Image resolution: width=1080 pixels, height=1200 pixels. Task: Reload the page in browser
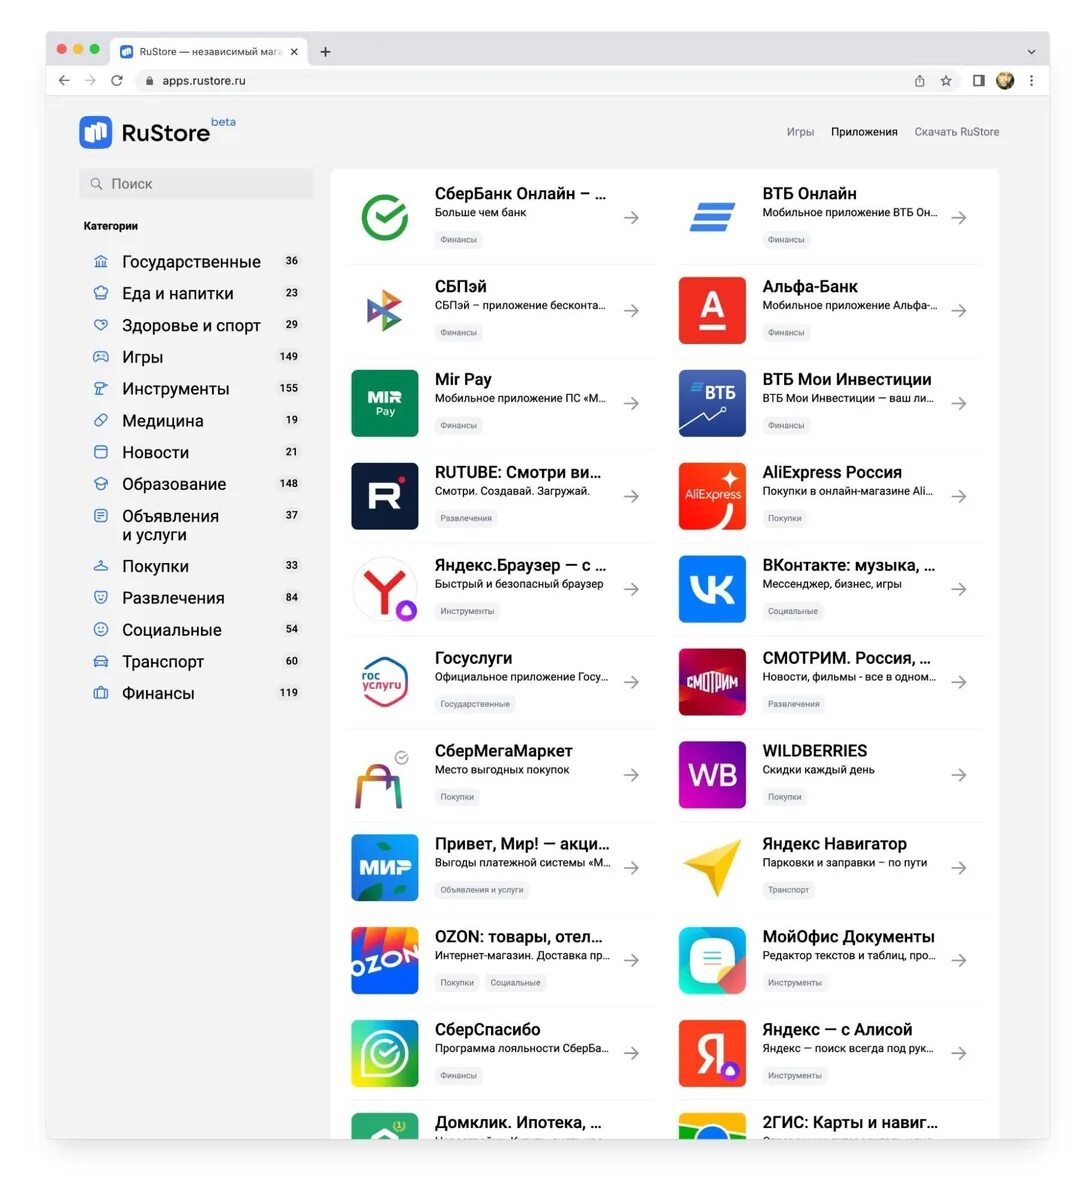tap(117, 81)
